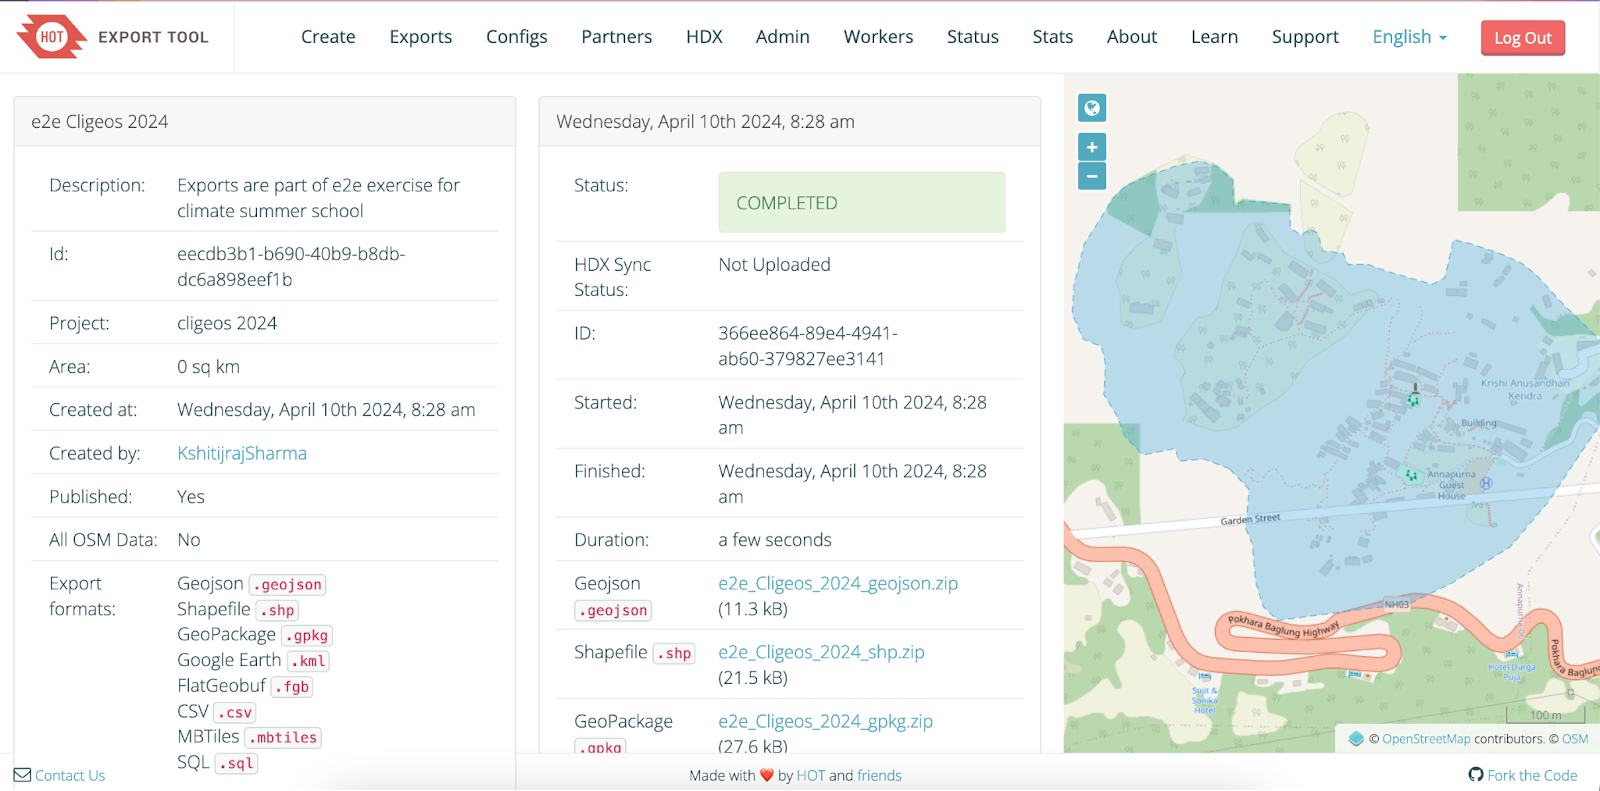
Task: Open the Configs page
Action: [x=517, y=37]
